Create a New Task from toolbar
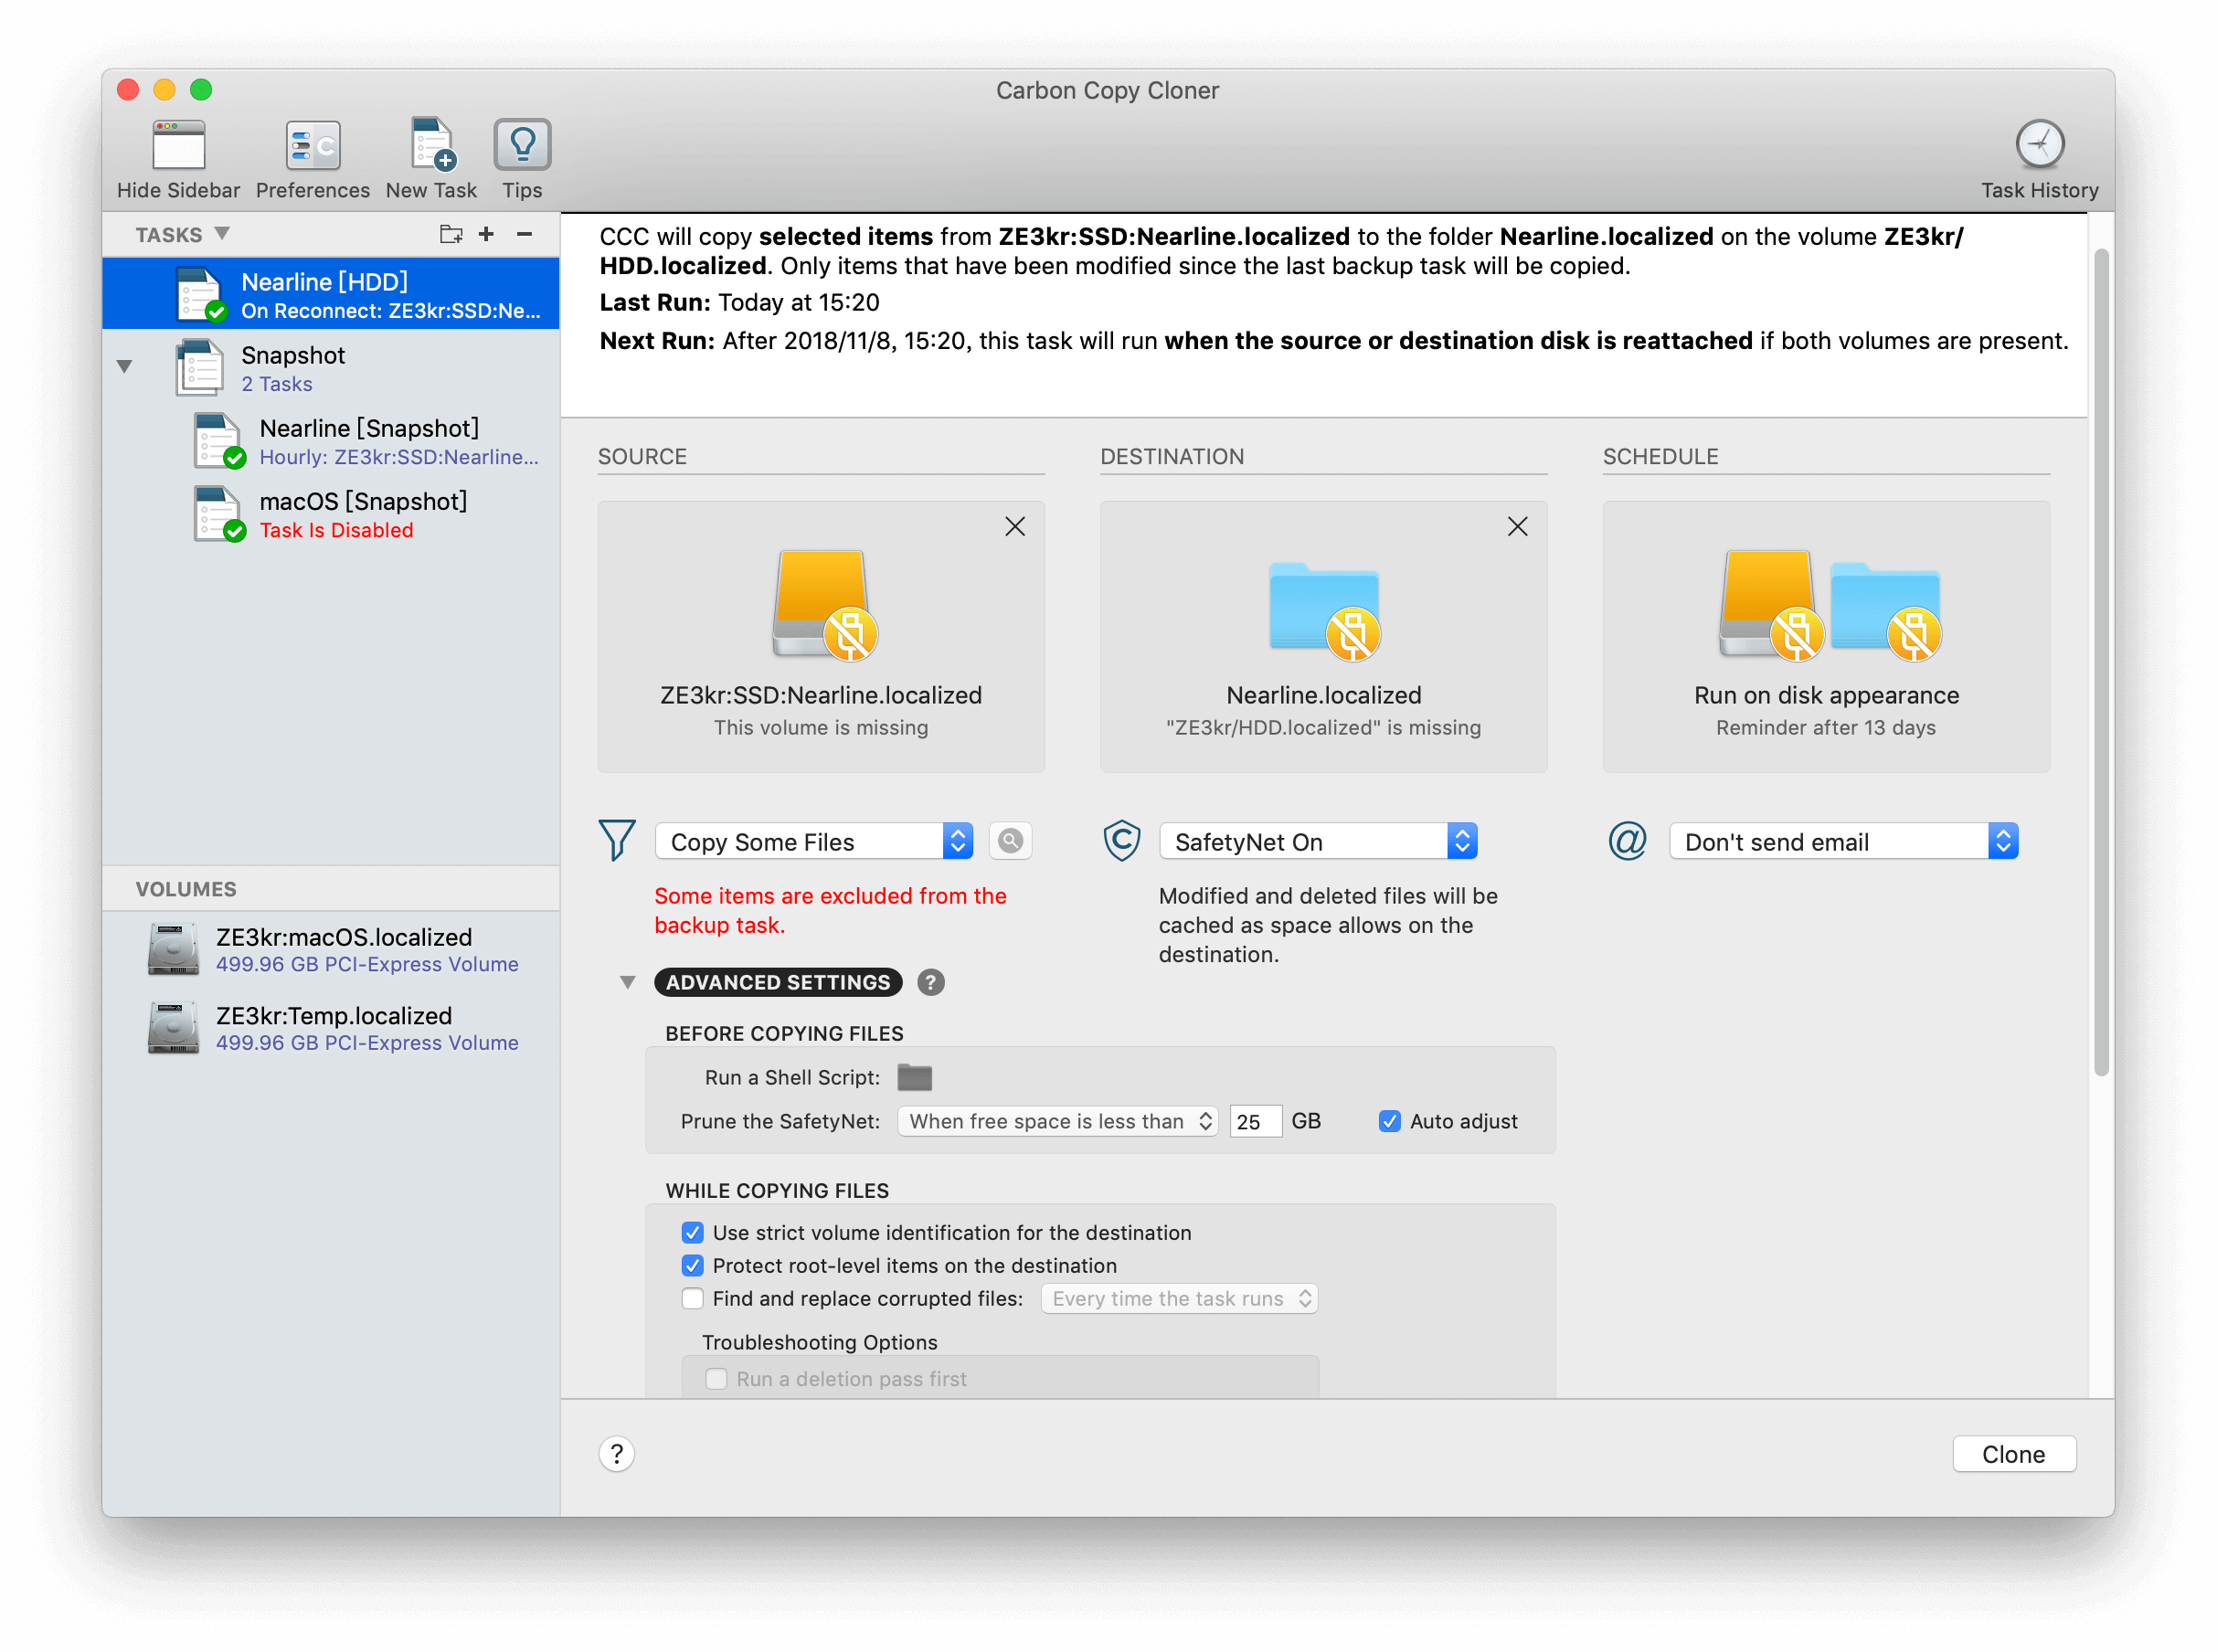The width and height of the screenshot is (2217, 1652). click(x=431, y=146)
